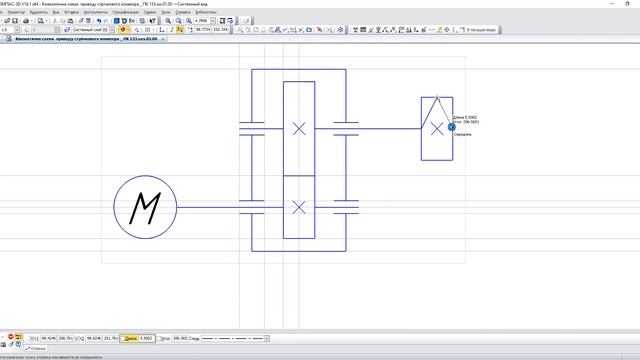The width and height of the screenshot is (640, 360).
Task: Click the Y coordinate field in toolbar
Action: 220,30
